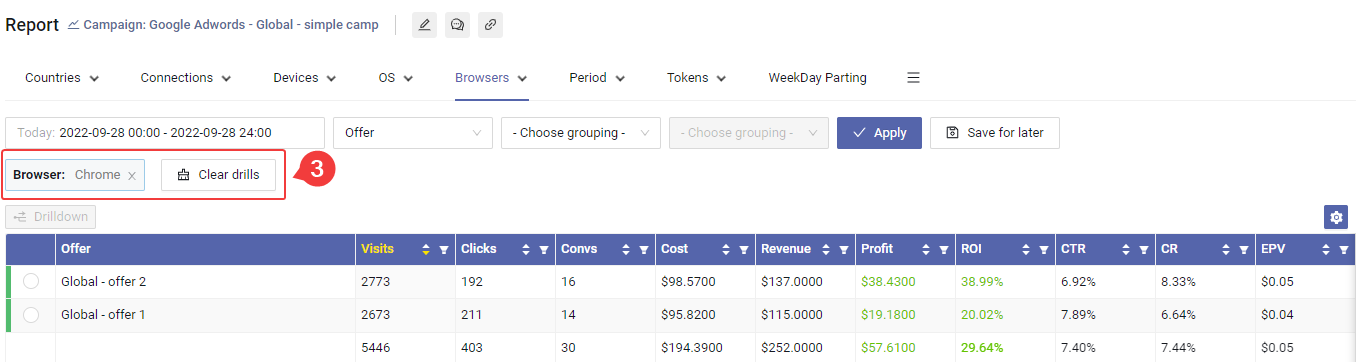The width and height of the screenshot is (1360, 362).
Task: Click the Global - offer 2 name
Action: coord(103,282)
